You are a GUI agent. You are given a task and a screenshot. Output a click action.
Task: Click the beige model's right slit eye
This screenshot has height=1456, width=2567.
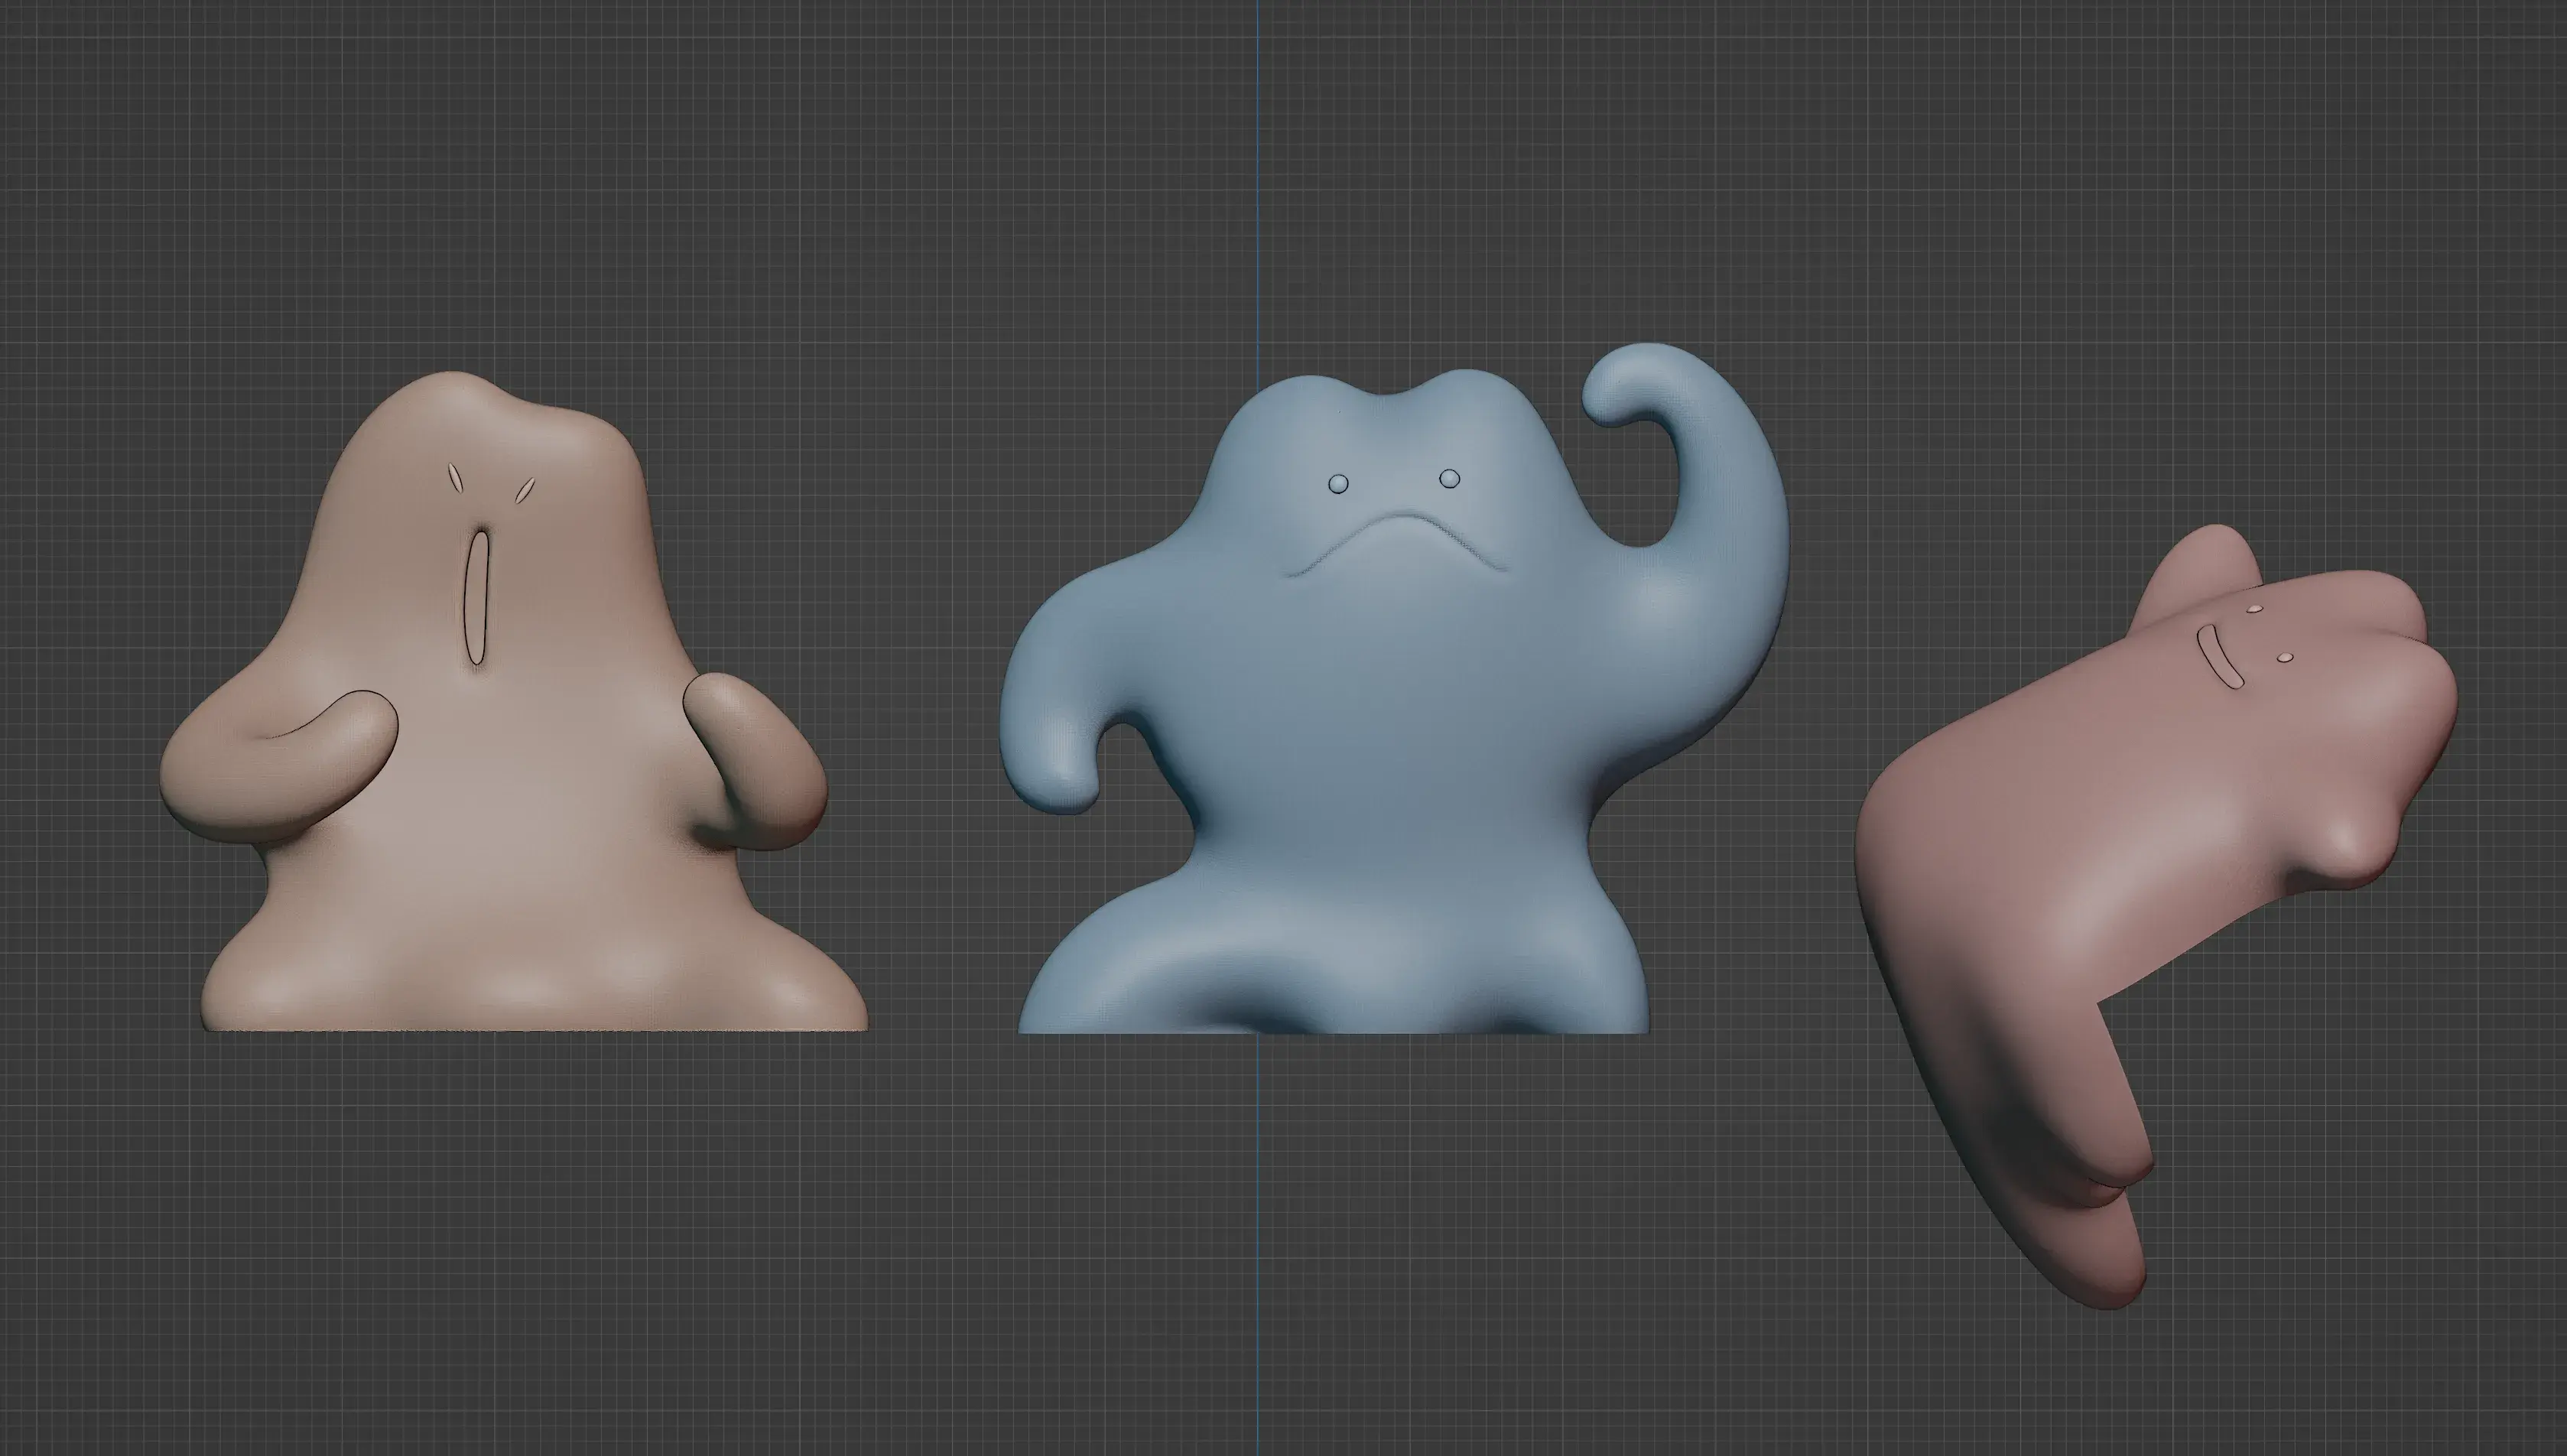[524, 490]
